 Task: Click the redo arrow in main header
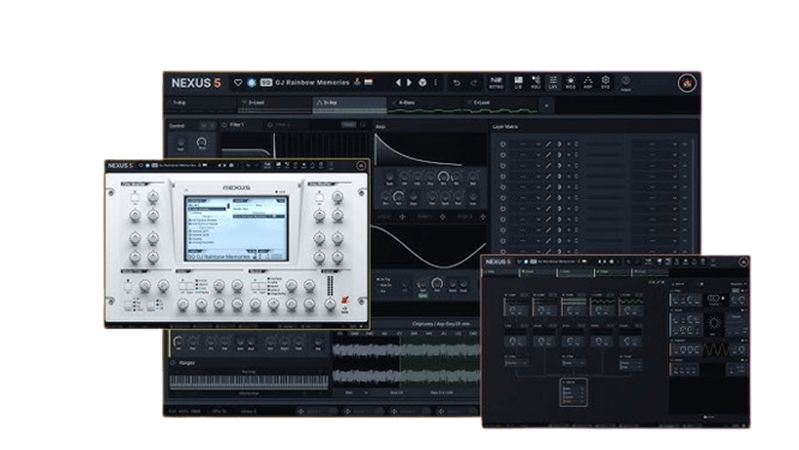click(473, 83)
